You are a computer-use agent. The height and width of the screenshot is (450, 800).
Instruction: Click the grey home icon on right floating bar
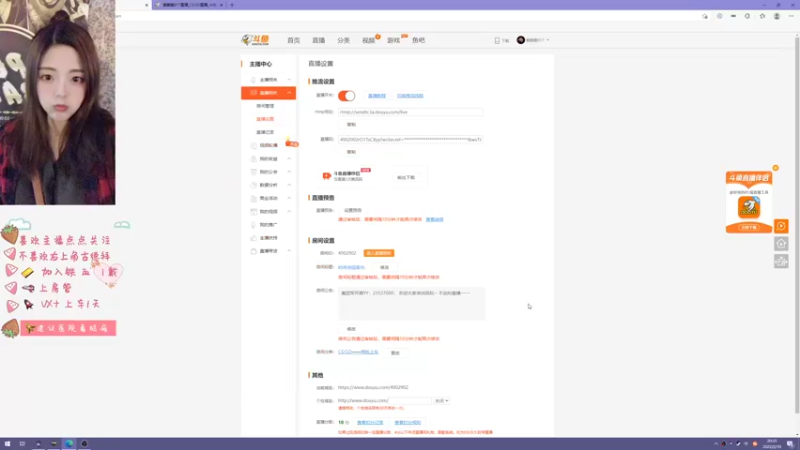pos(781,243)
